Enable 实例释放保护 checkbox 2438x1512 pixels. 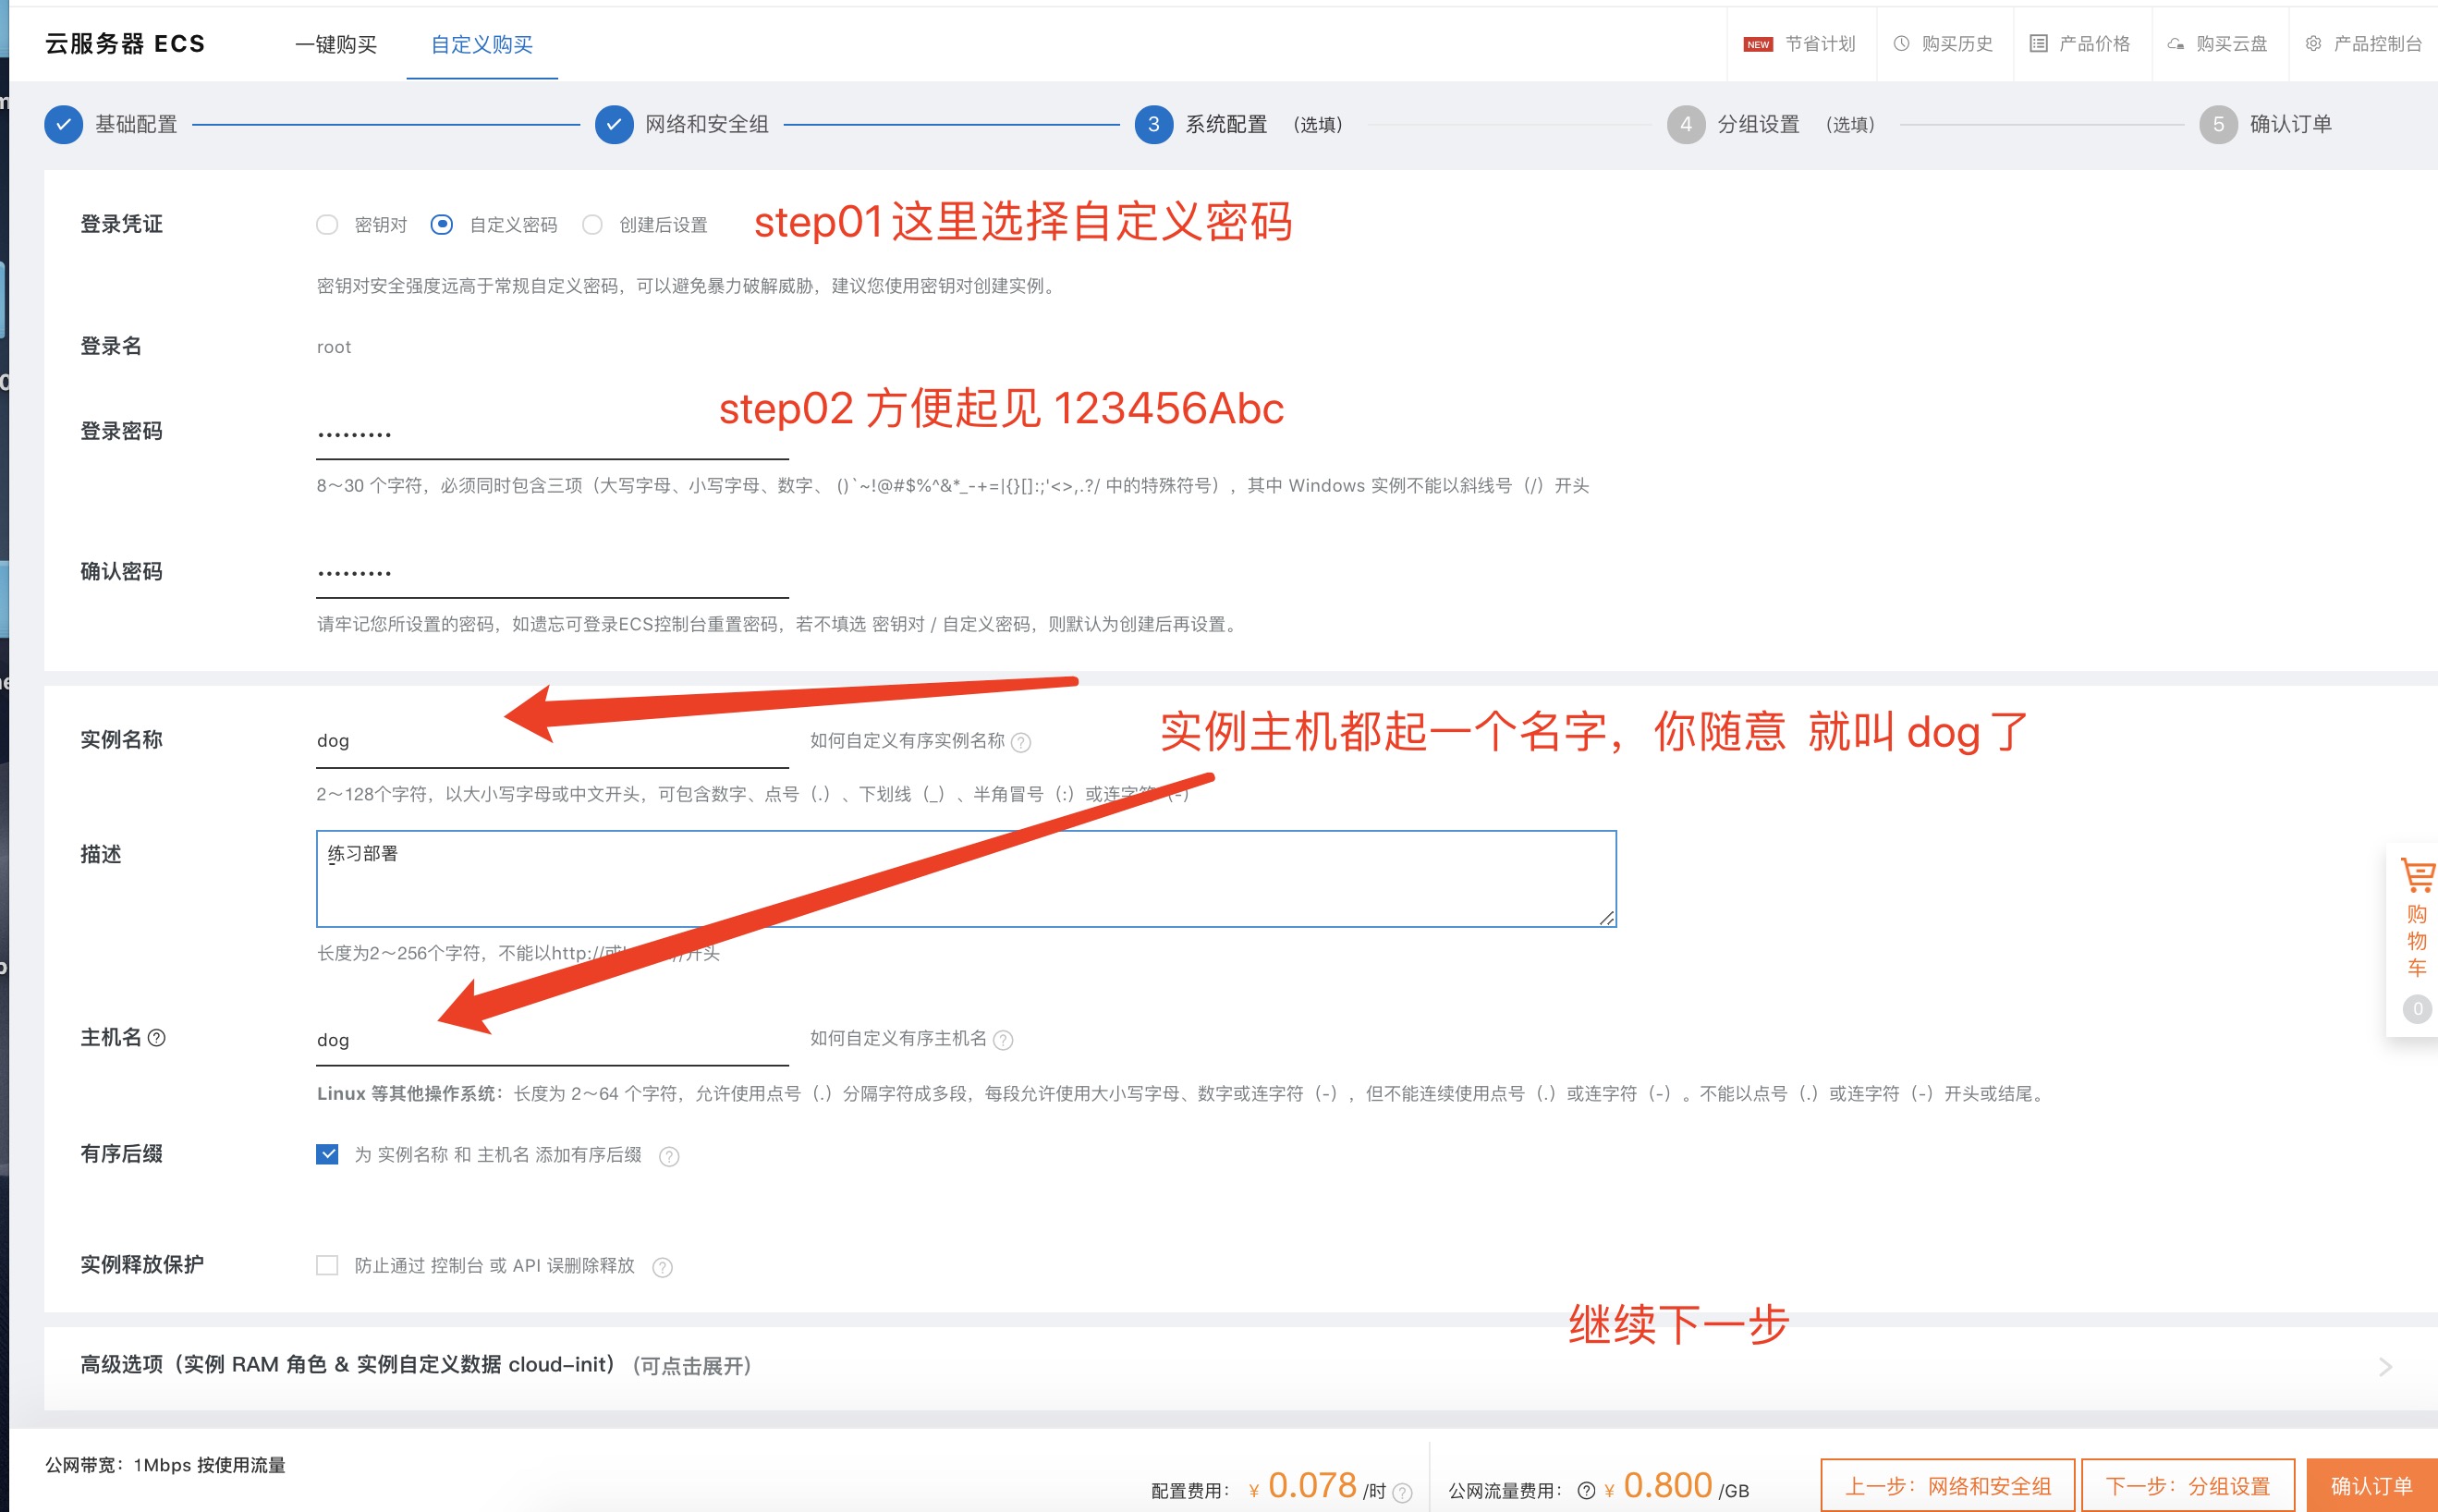(327, 1265)
